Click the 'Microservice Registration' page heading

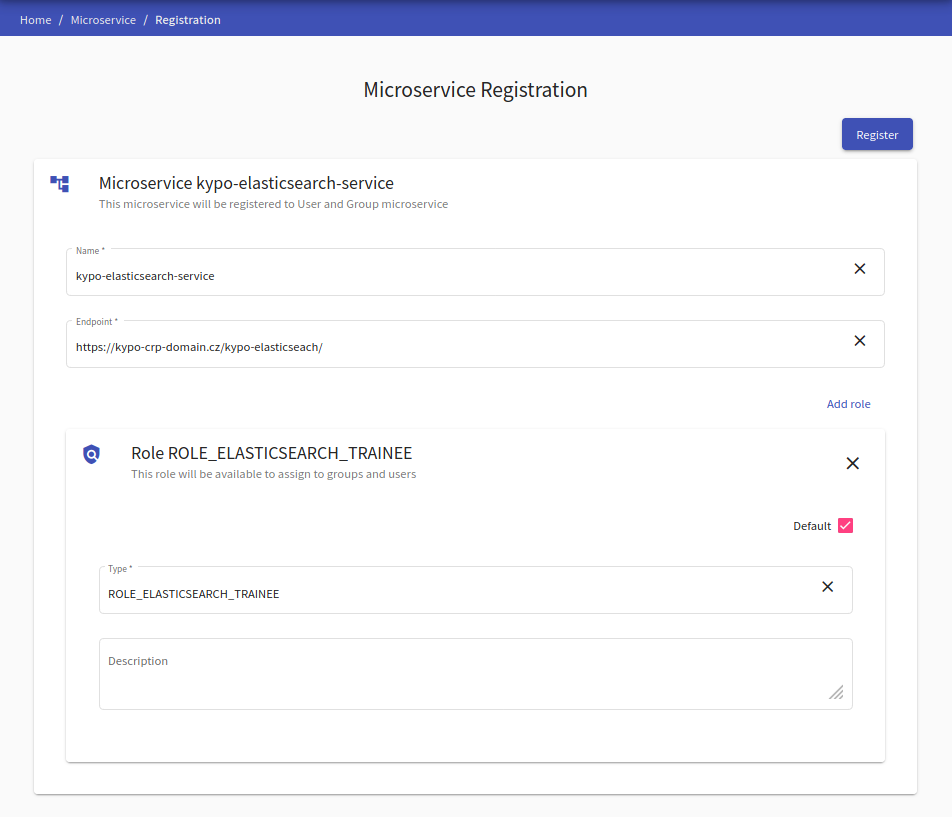click(x=475, y=90)
